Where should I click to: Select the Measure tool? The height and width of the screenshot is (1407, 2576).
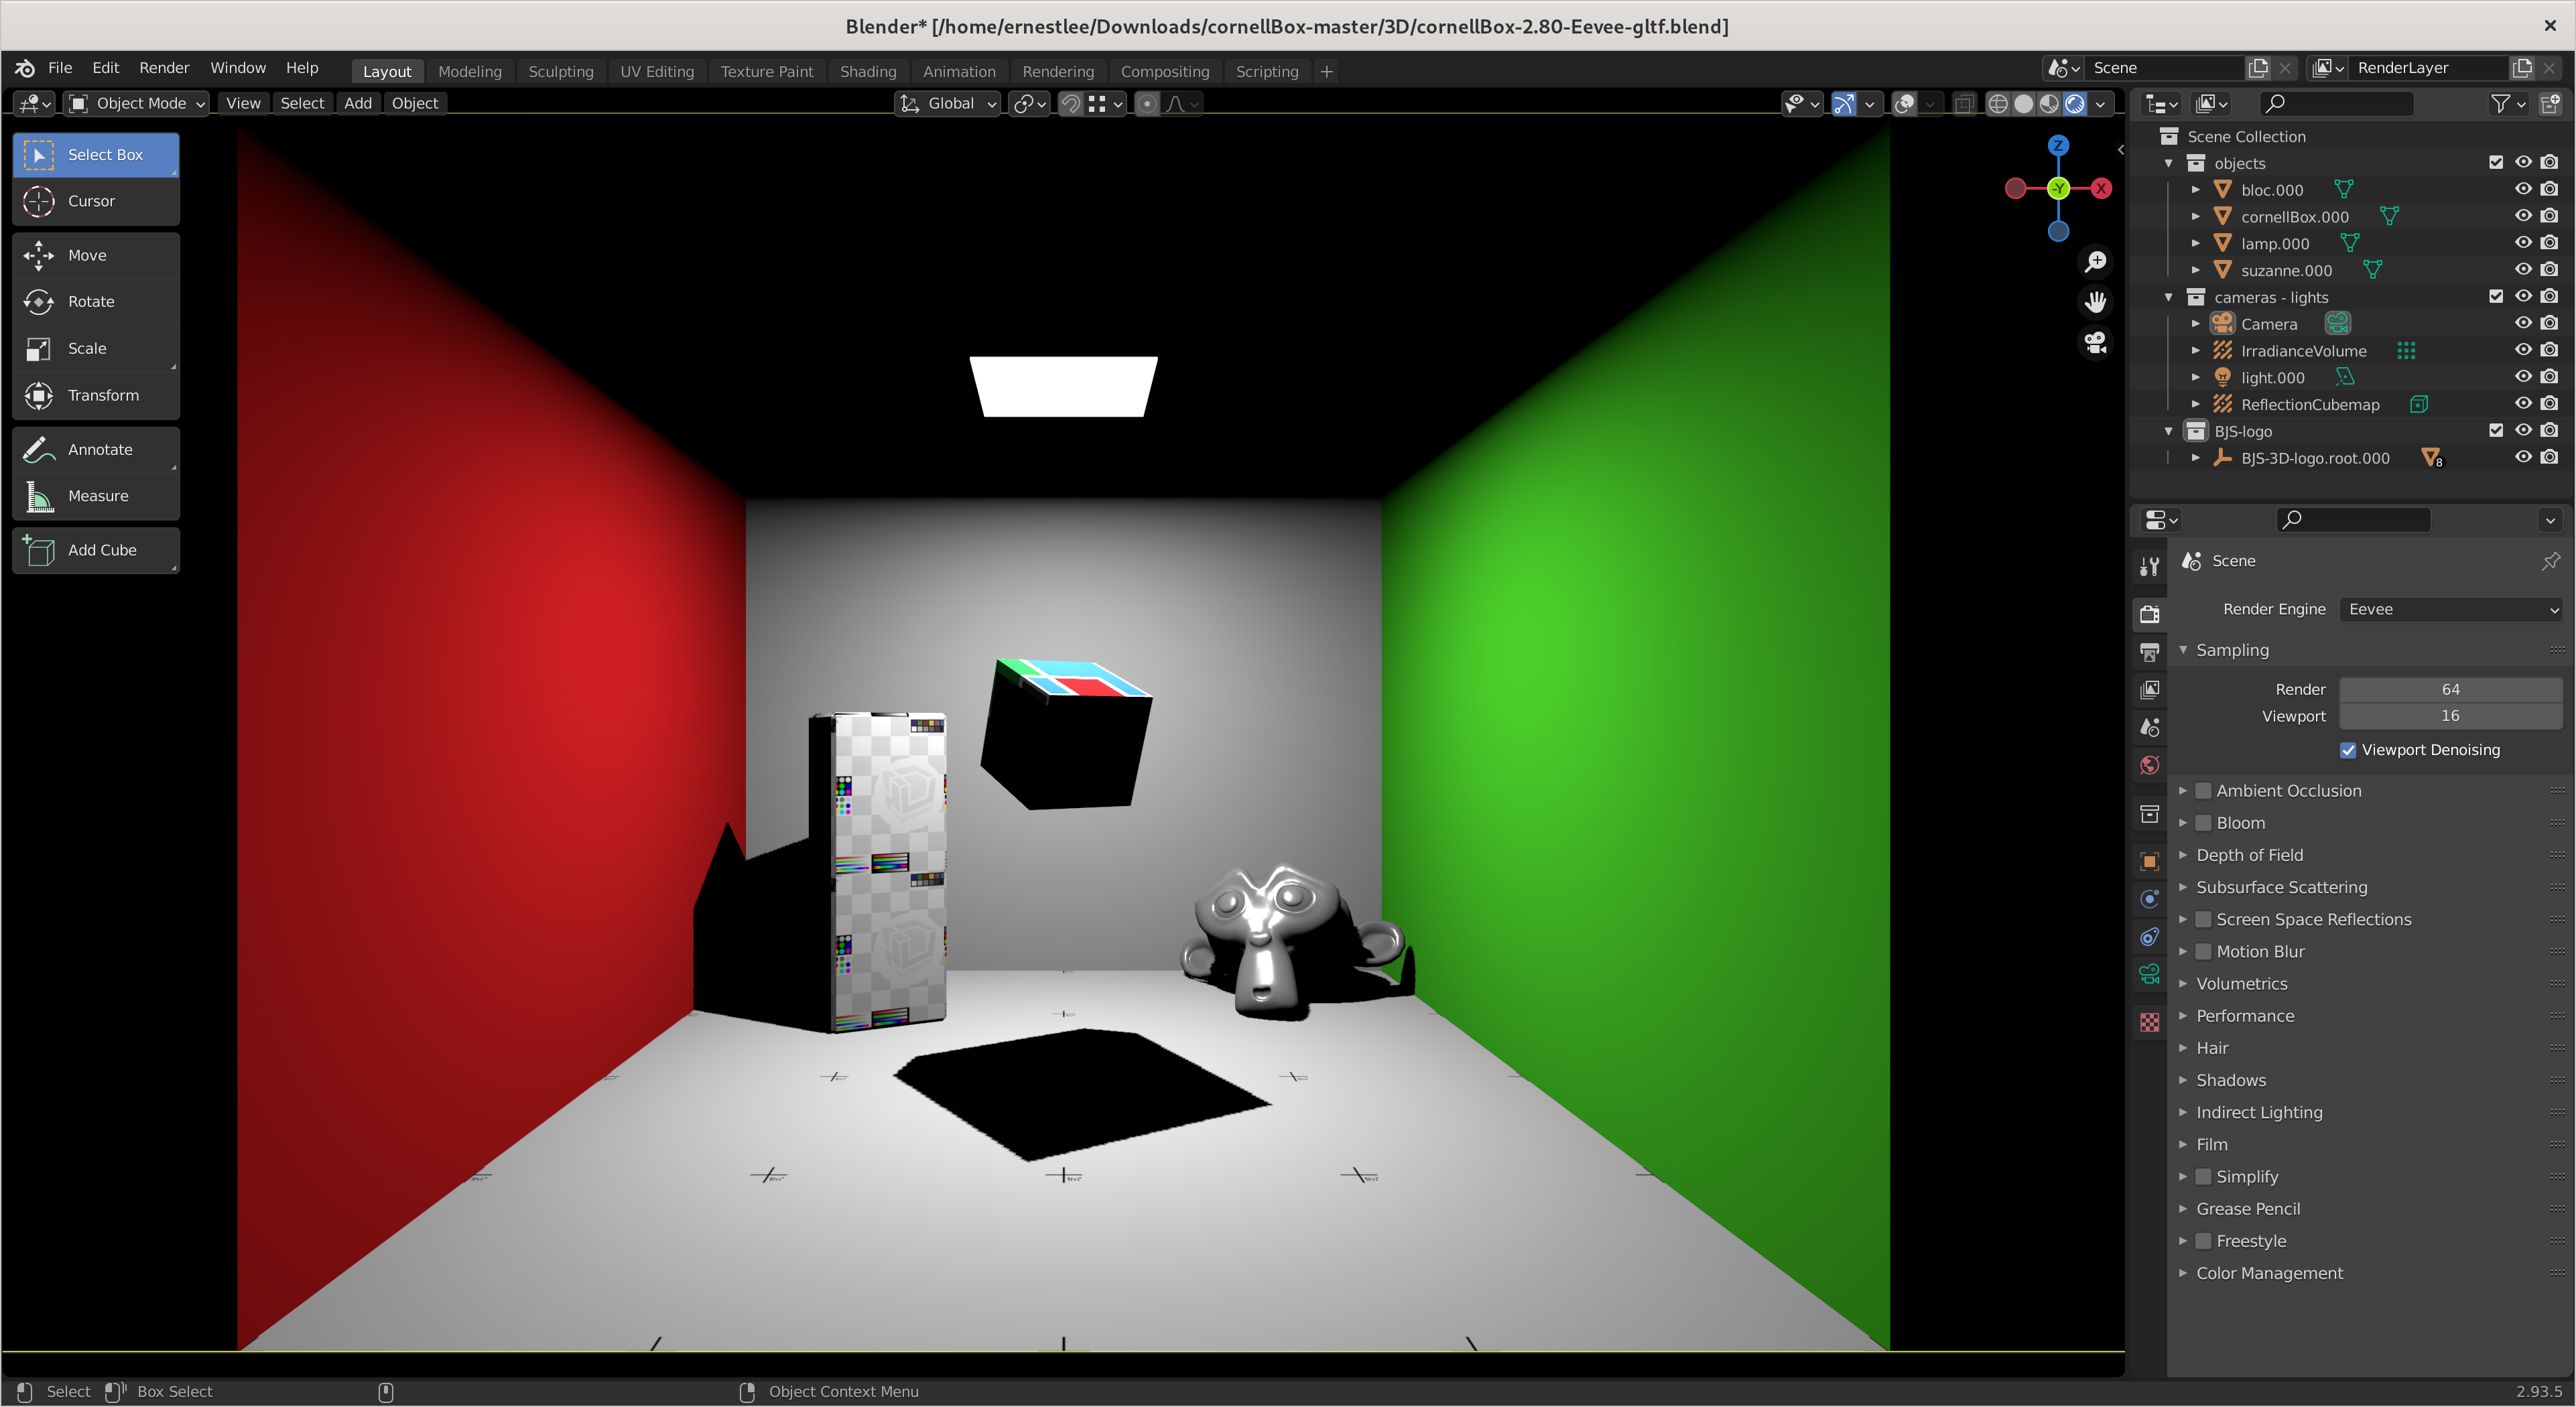[96, 495]
